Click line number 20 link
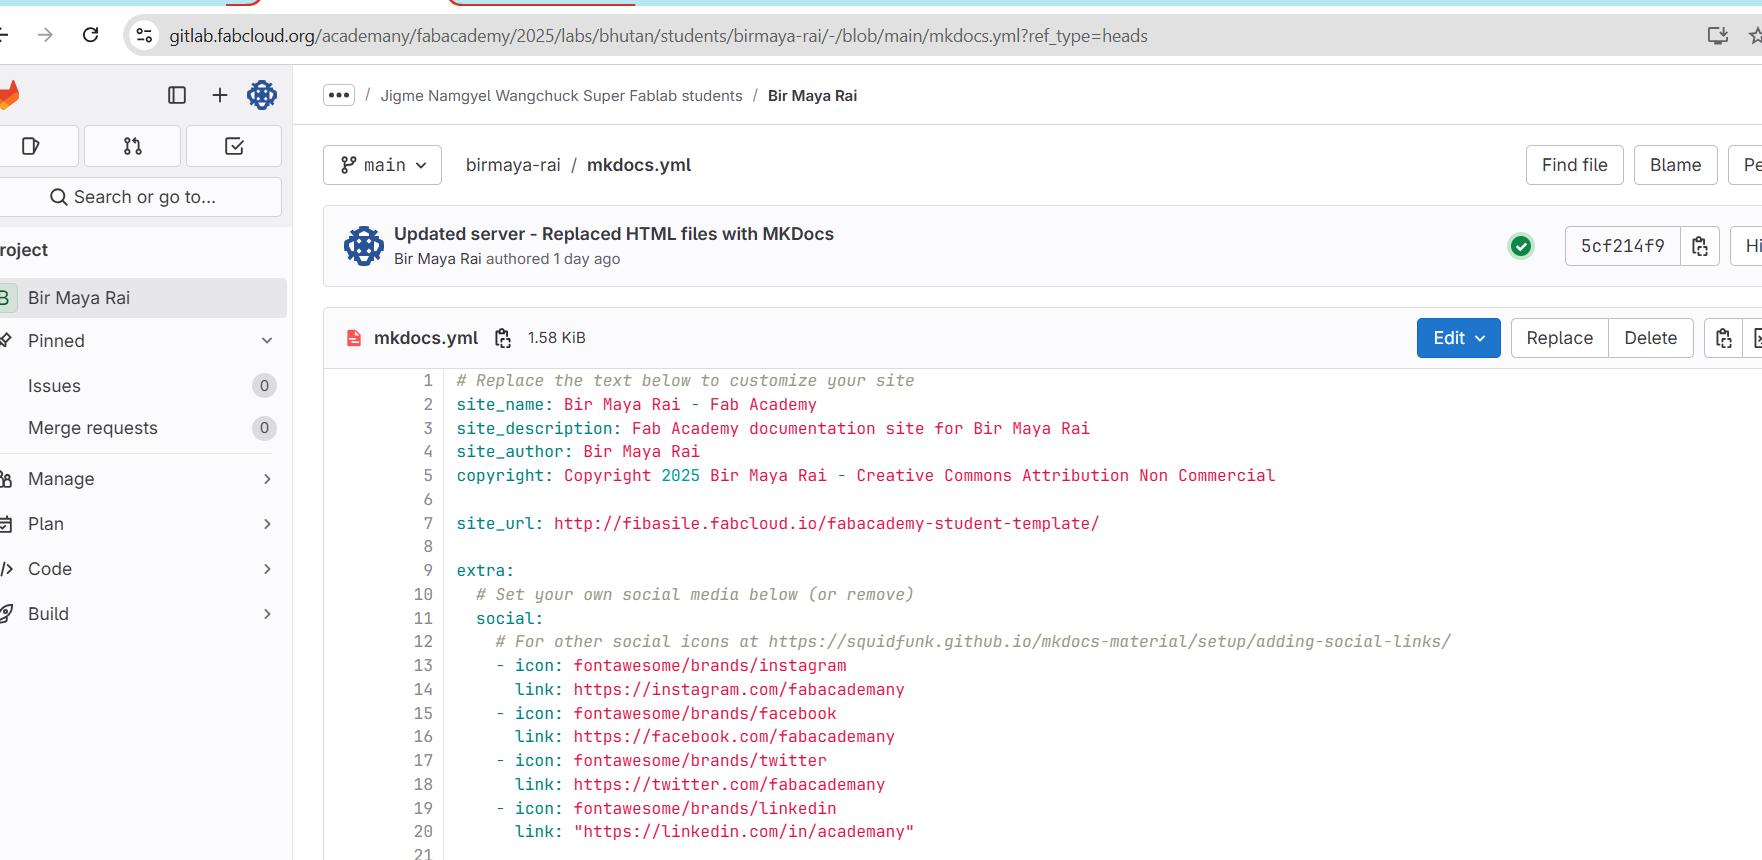The height and width of the screenshot is (860, 1762). [x=423, y=832]
